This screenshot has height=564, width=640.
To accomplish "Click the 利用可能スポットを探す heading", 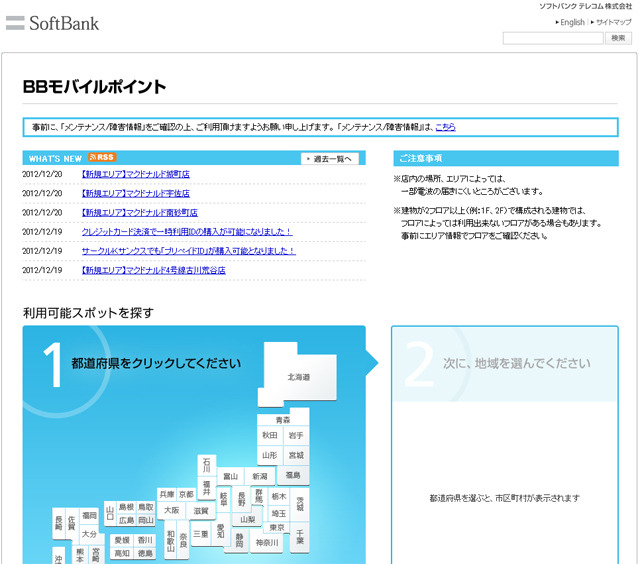I will [88, 313].
